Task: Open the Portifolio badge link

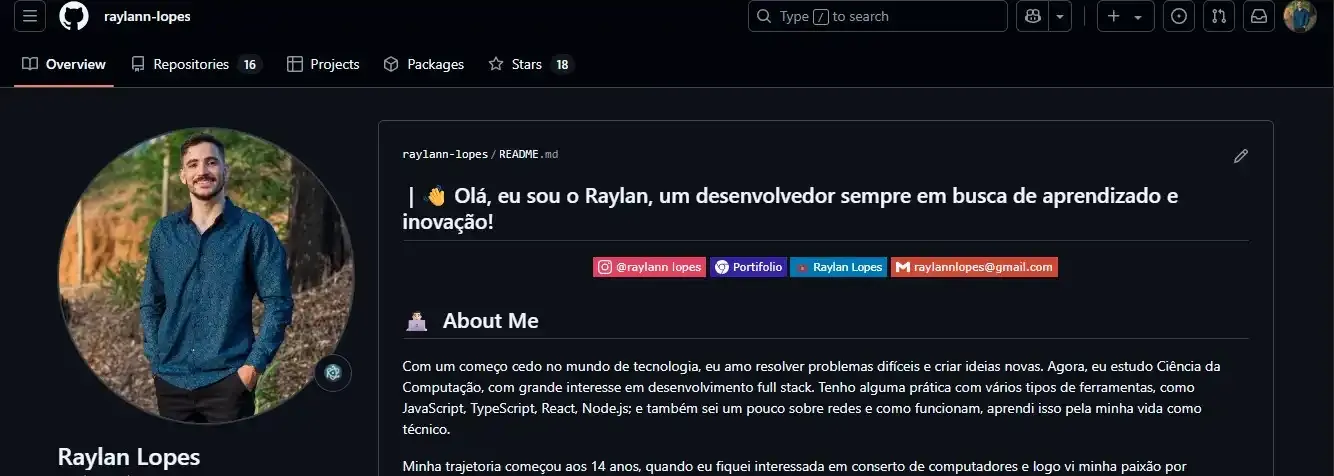Action: [x=748, y=267]
